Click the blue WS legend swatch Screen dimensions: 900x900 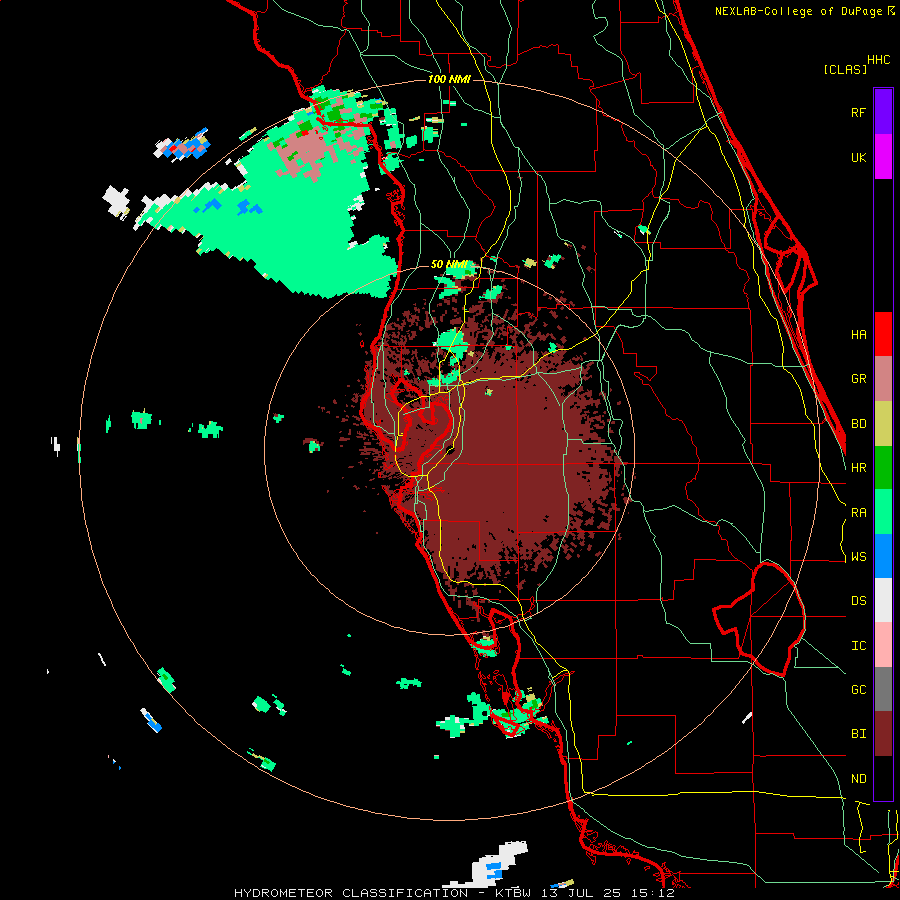pos(883,556)
